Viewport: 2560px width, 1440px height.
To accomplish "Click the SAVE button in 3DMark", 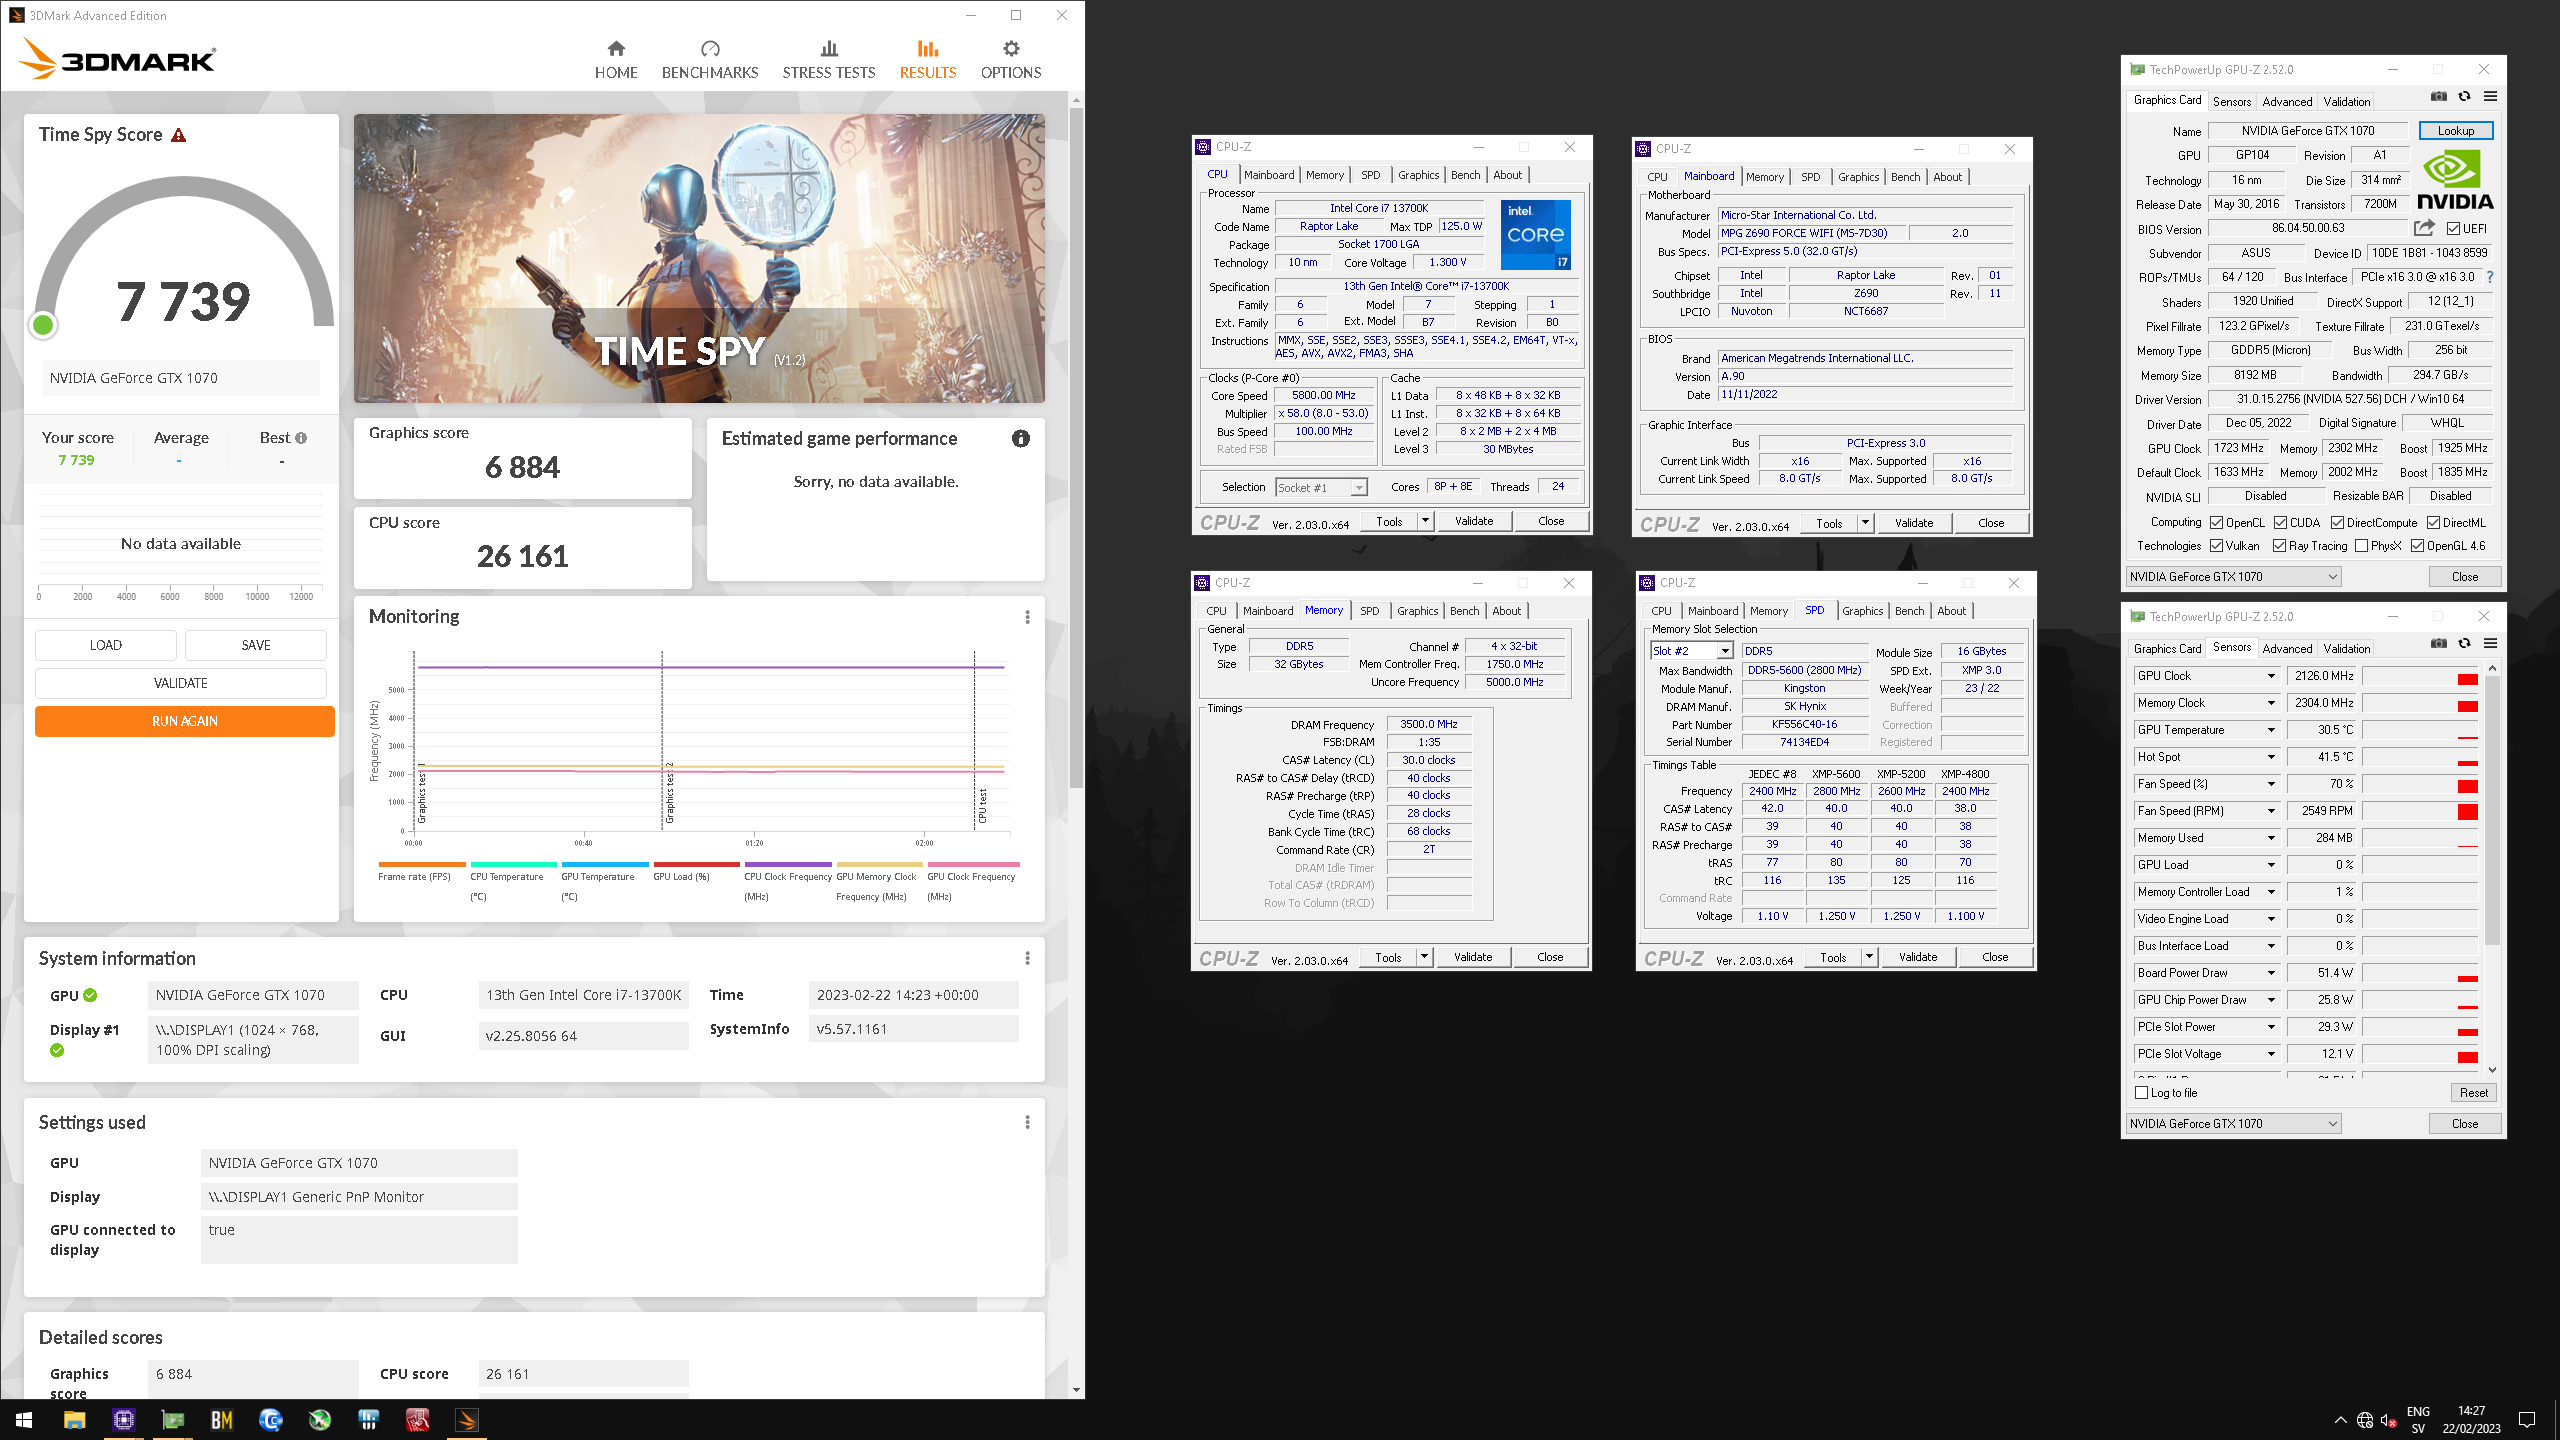I will pos(256,645).
